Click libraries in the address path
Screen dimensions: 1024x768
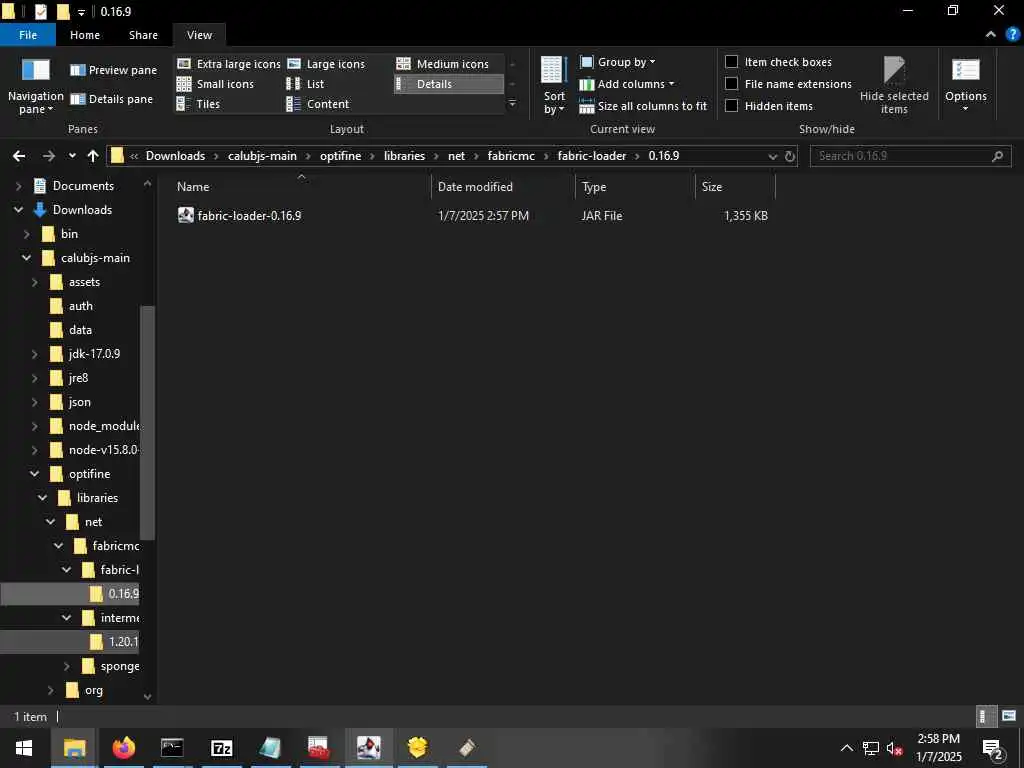coord(404,156)
